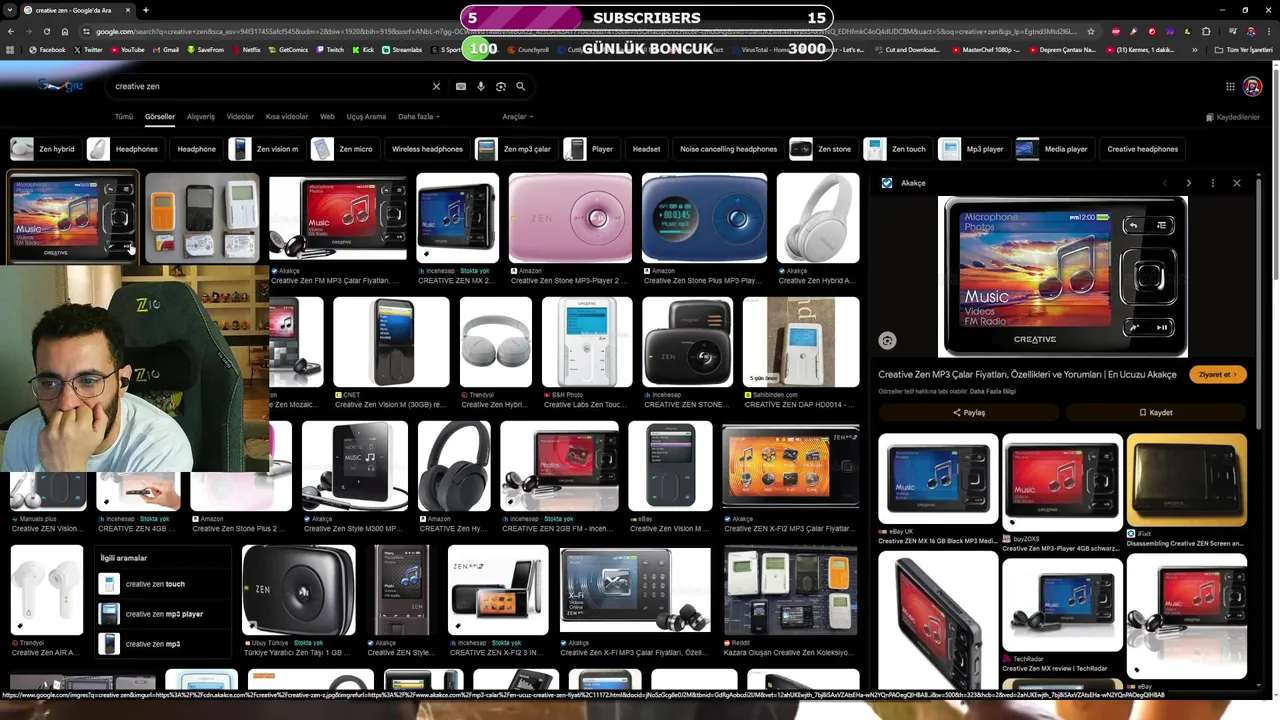Image resolution: width=1280 pixels, height=720 pixels.
Task: Go to next image in preview panel
Action: [x=1188, y=183]
